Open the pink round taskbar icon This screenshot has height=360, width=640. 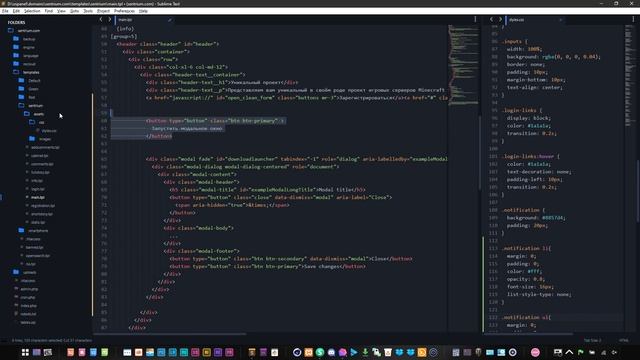pos(535,352)
